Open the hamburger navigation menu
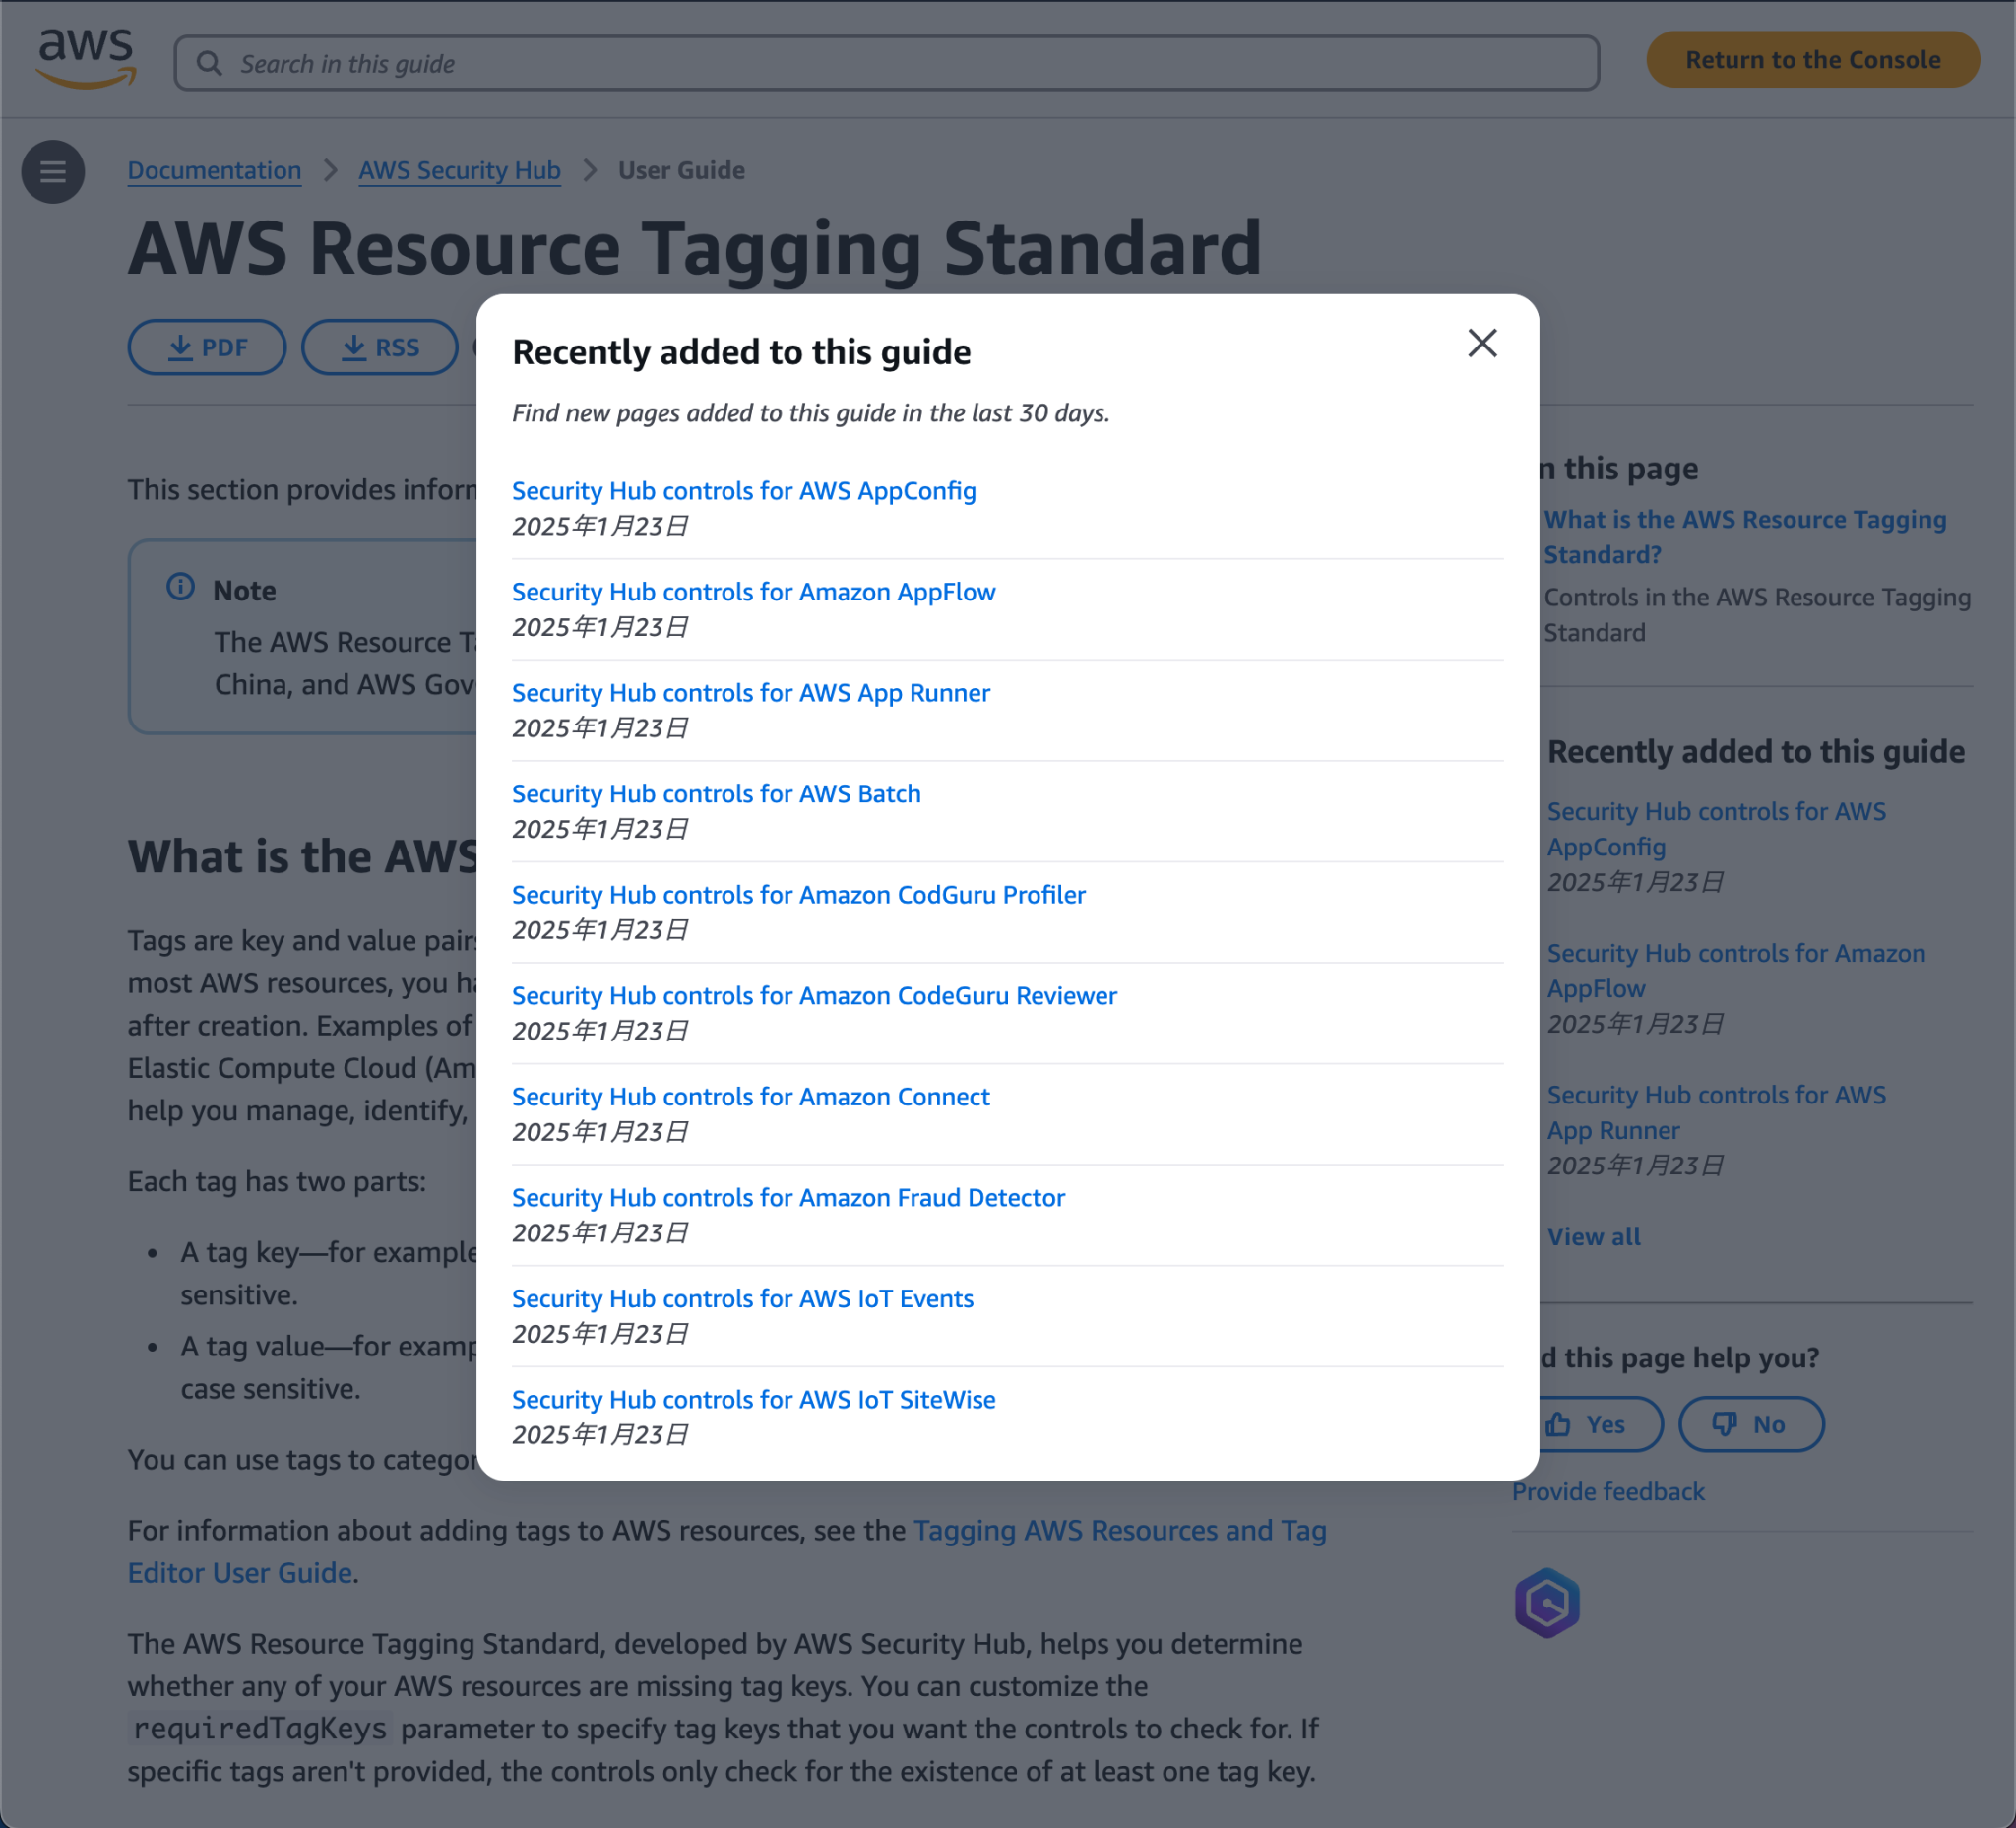Image resolution: width=2016 pixels, height=1828 pixels. pos(53,171)
